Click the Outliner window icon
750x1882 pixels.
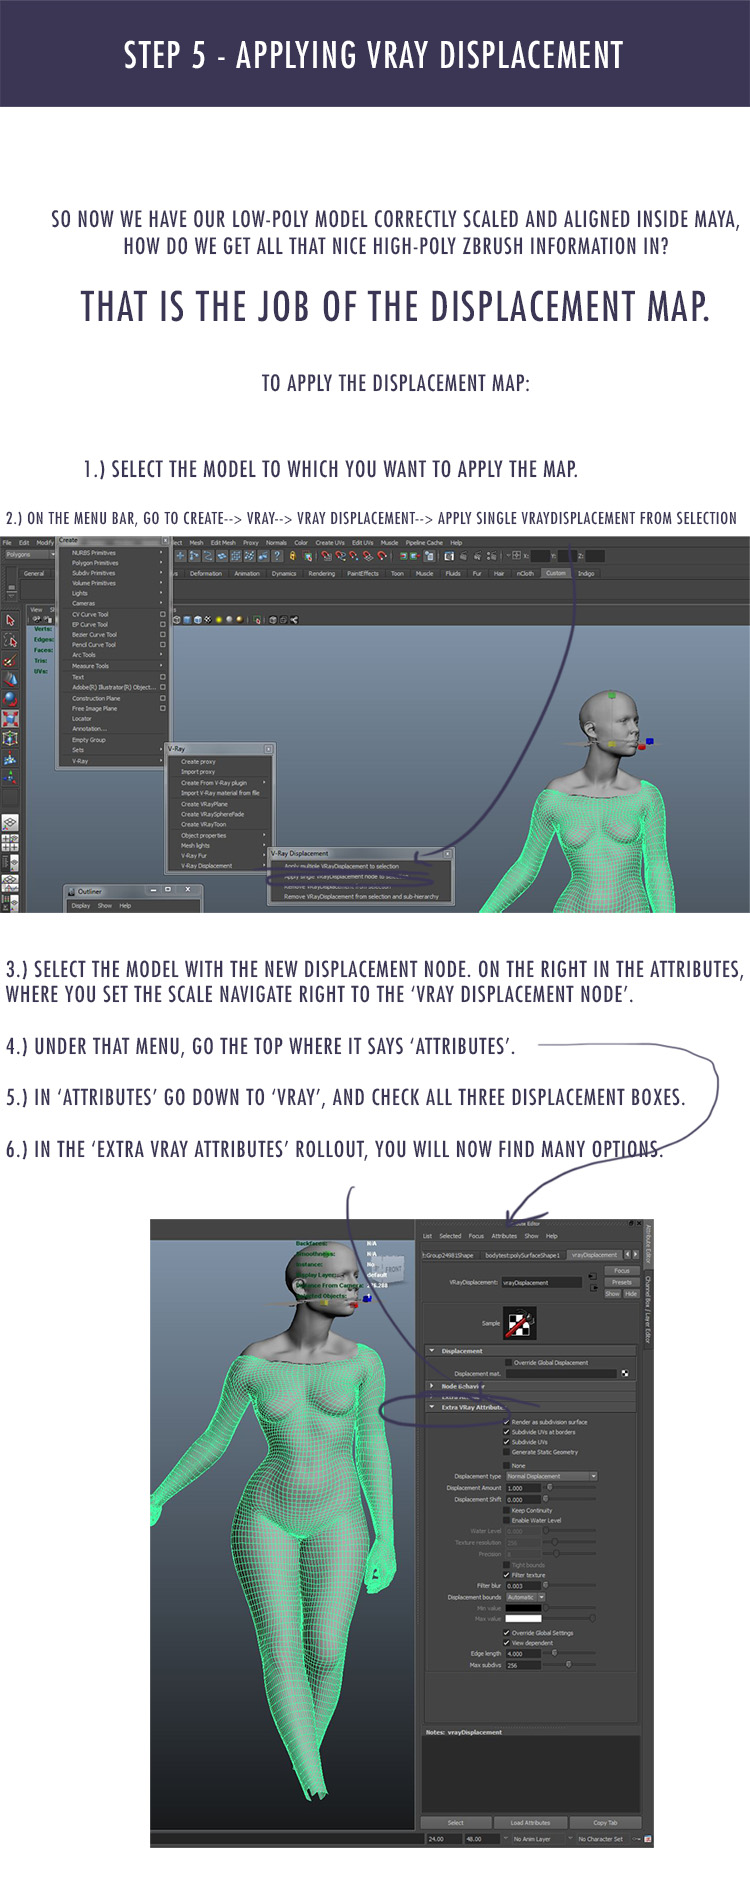pos(71,890)
